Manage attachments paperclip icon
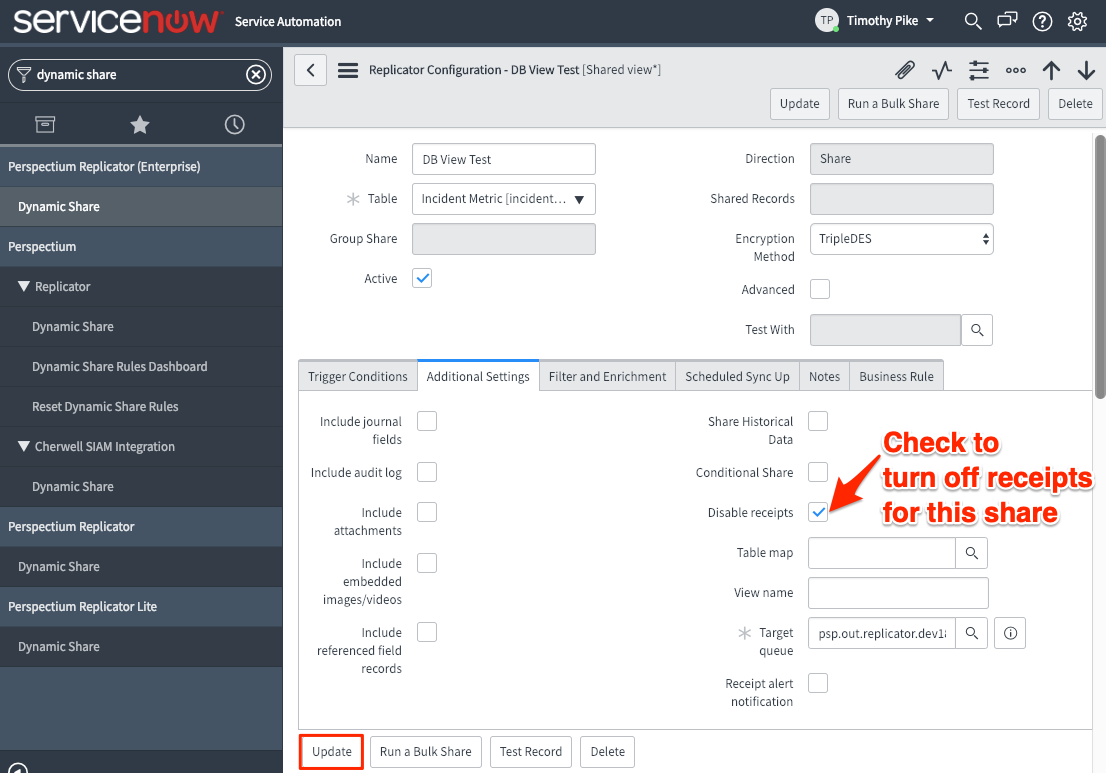Image resolution: width=1106 pixels, height=773 pixels. [x=905, y=70]
